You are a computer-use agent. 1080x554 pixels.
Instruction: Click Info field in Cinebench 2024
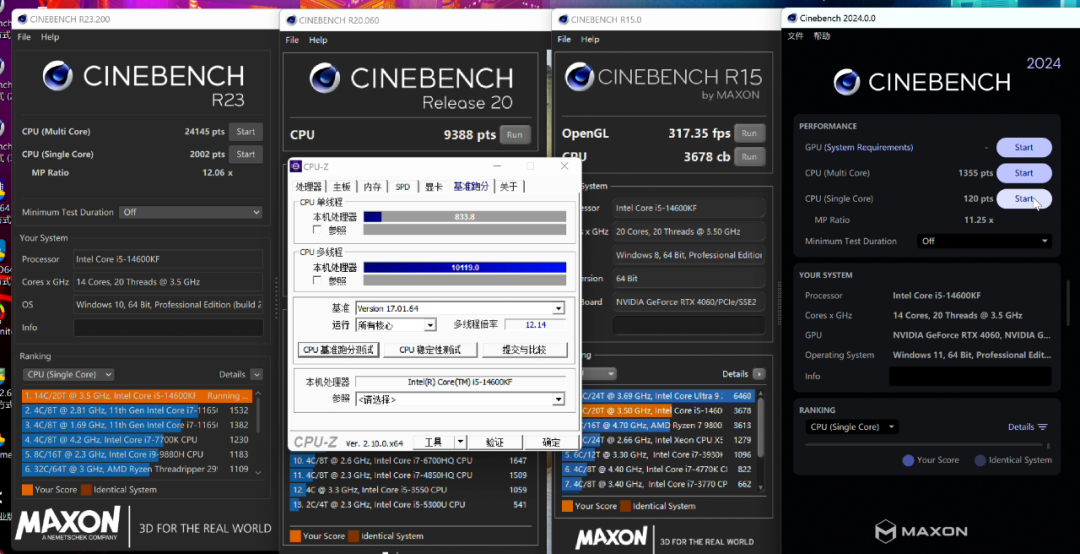tap(970, 376)
